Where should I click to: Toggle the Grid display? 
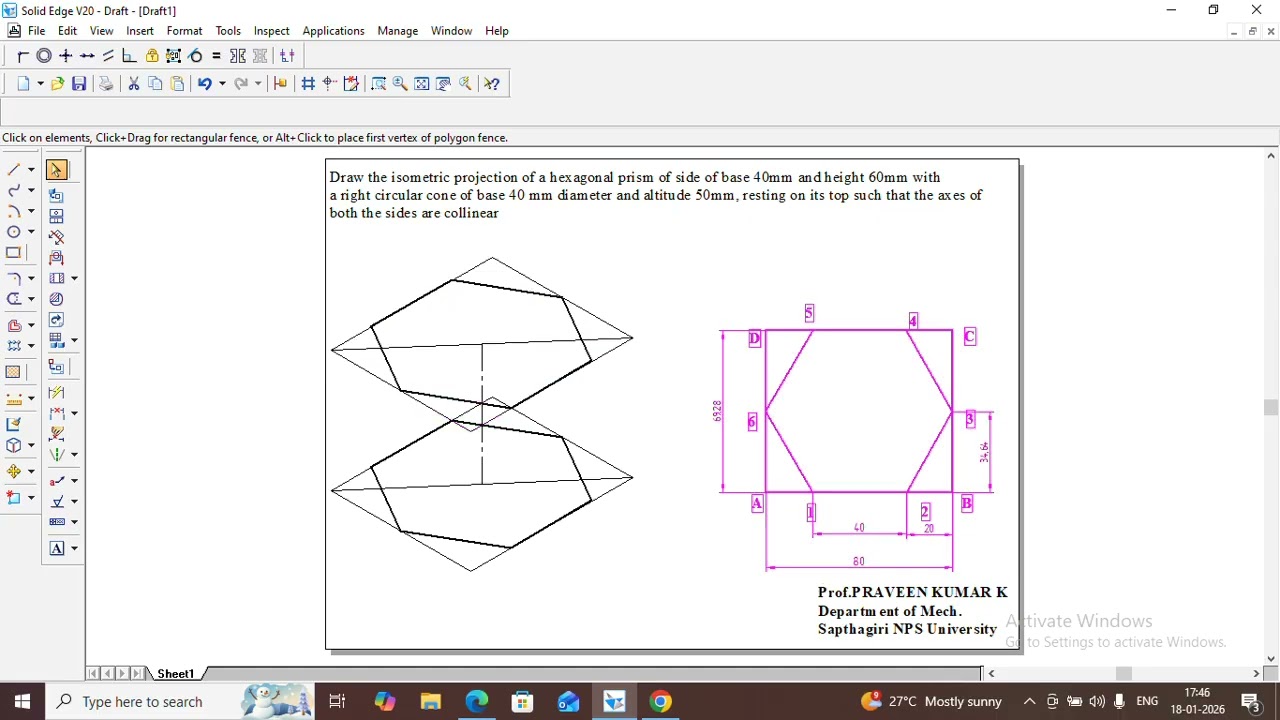coord(308,84)
